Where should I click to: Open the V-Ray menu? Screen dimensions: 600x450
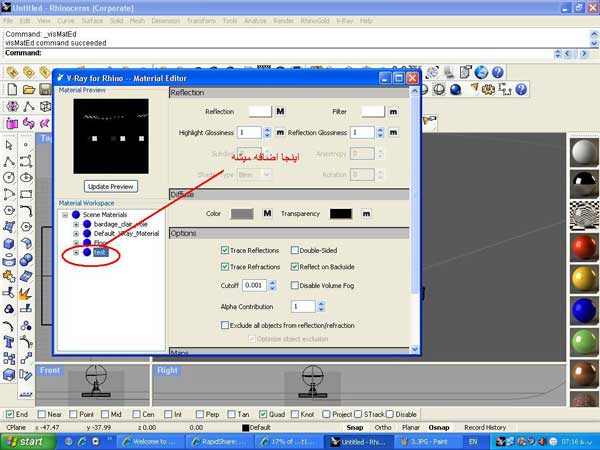click(x=344, y=21)
